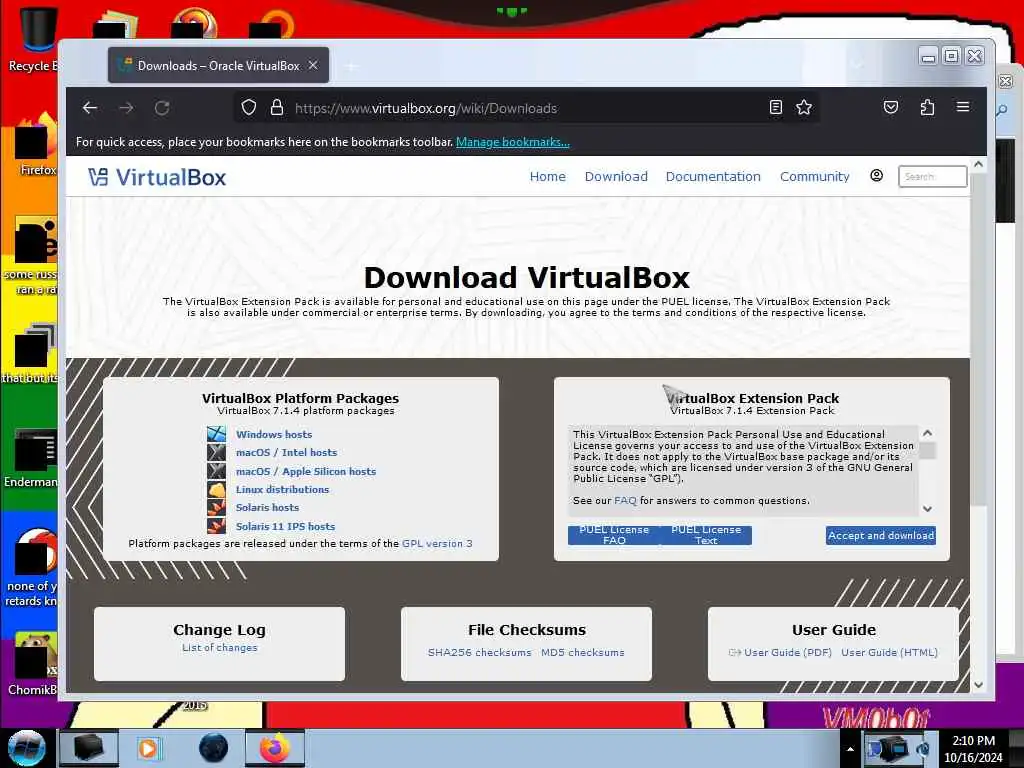Click page scrollbar up arrow
This screenshot has width=1024, height=768.
click(978, 165)
